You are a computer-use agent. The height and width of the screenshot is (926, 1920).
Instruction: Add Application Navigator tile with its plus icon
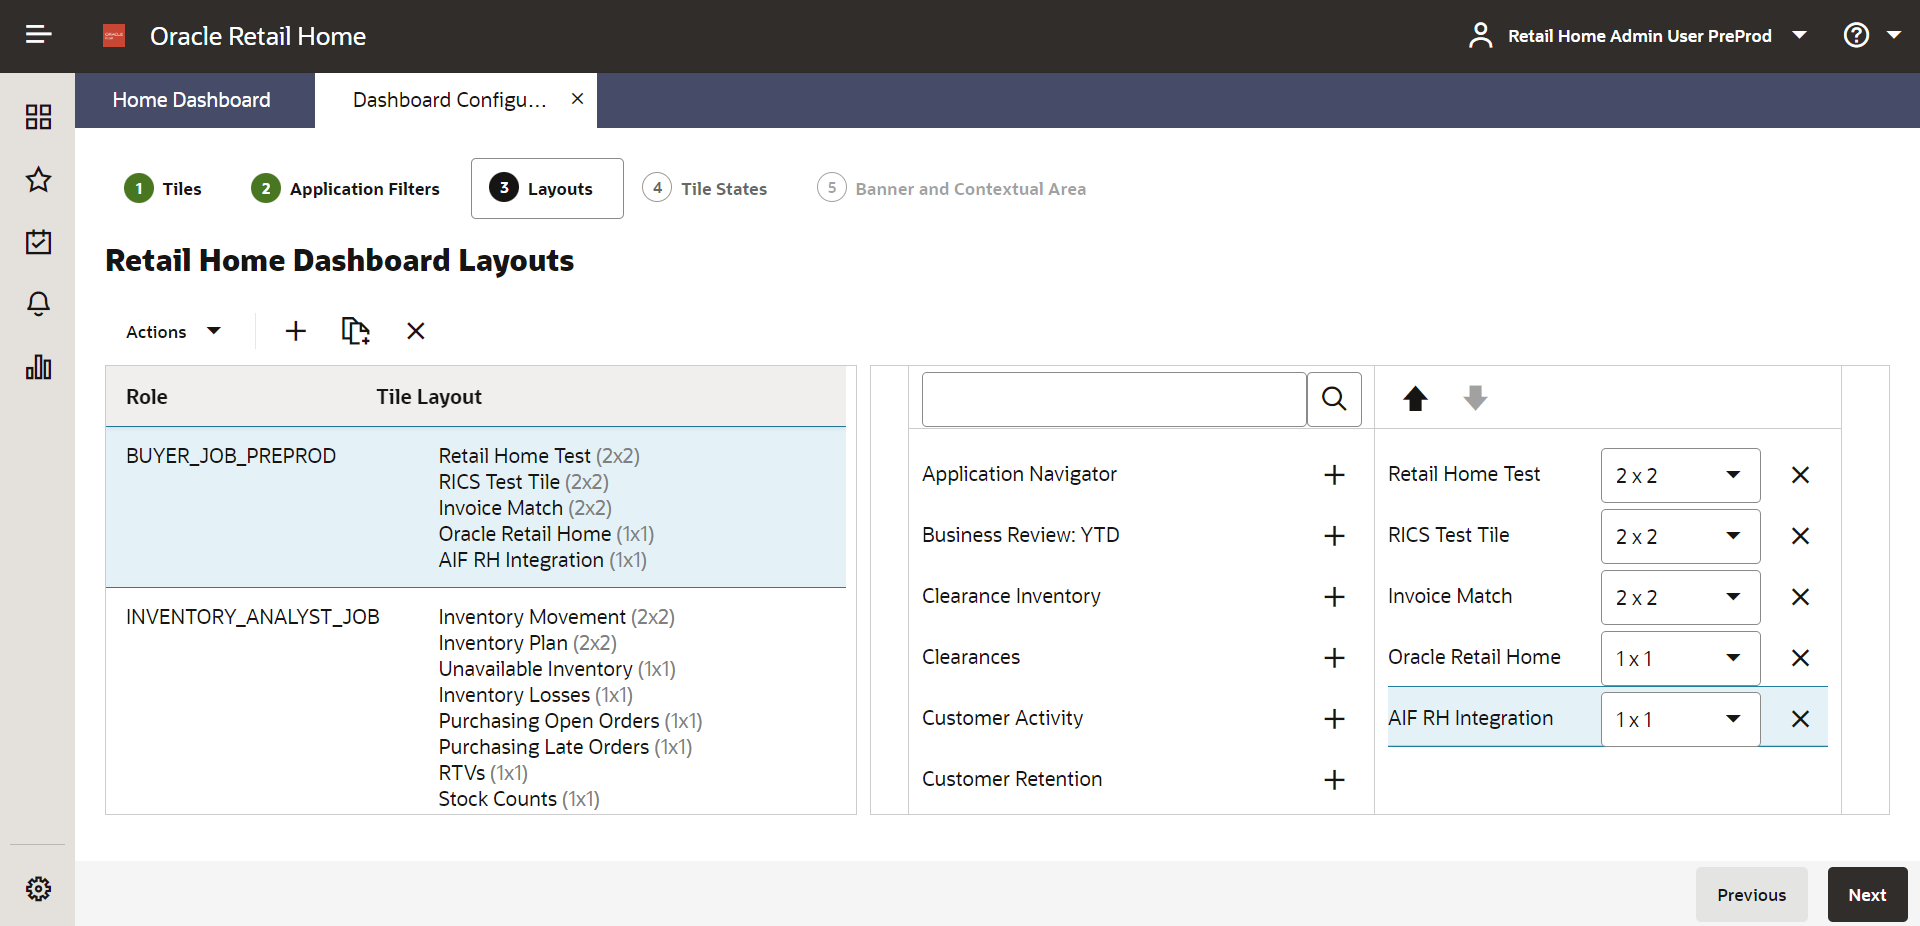[x=1334, y=475]
